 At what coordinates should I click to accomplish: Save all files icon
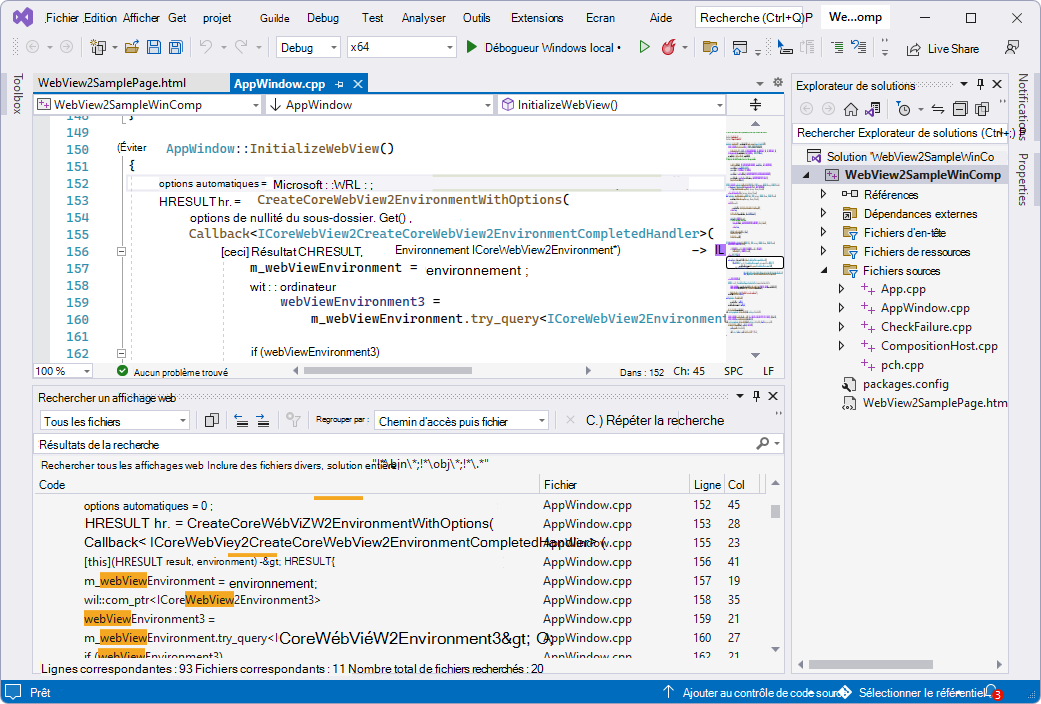pos(175,47)
